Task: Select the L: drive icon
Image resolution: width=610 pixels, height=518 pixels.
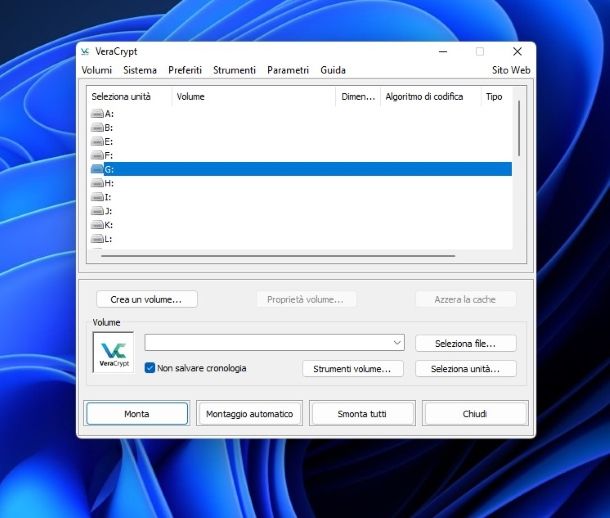Action: click(x=97, y=239)
